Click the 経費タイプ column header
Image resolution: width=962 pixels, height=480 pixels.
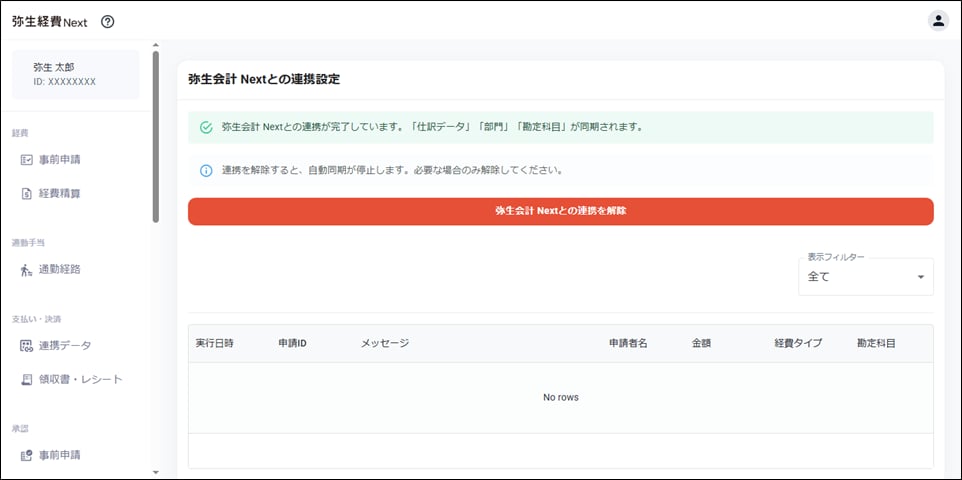click(x=798, y=344)
